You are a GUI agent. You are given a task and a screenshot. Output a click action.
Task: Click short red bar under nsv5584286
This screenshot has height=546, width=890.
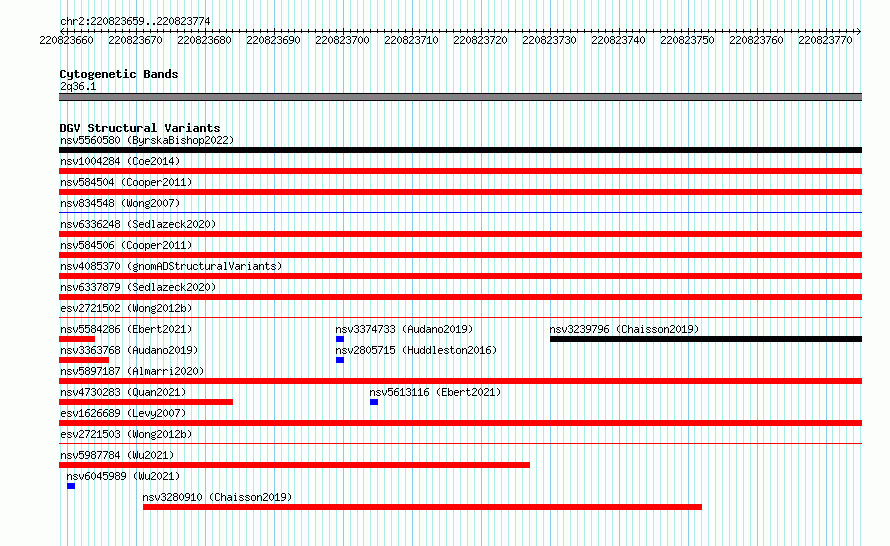77,339
